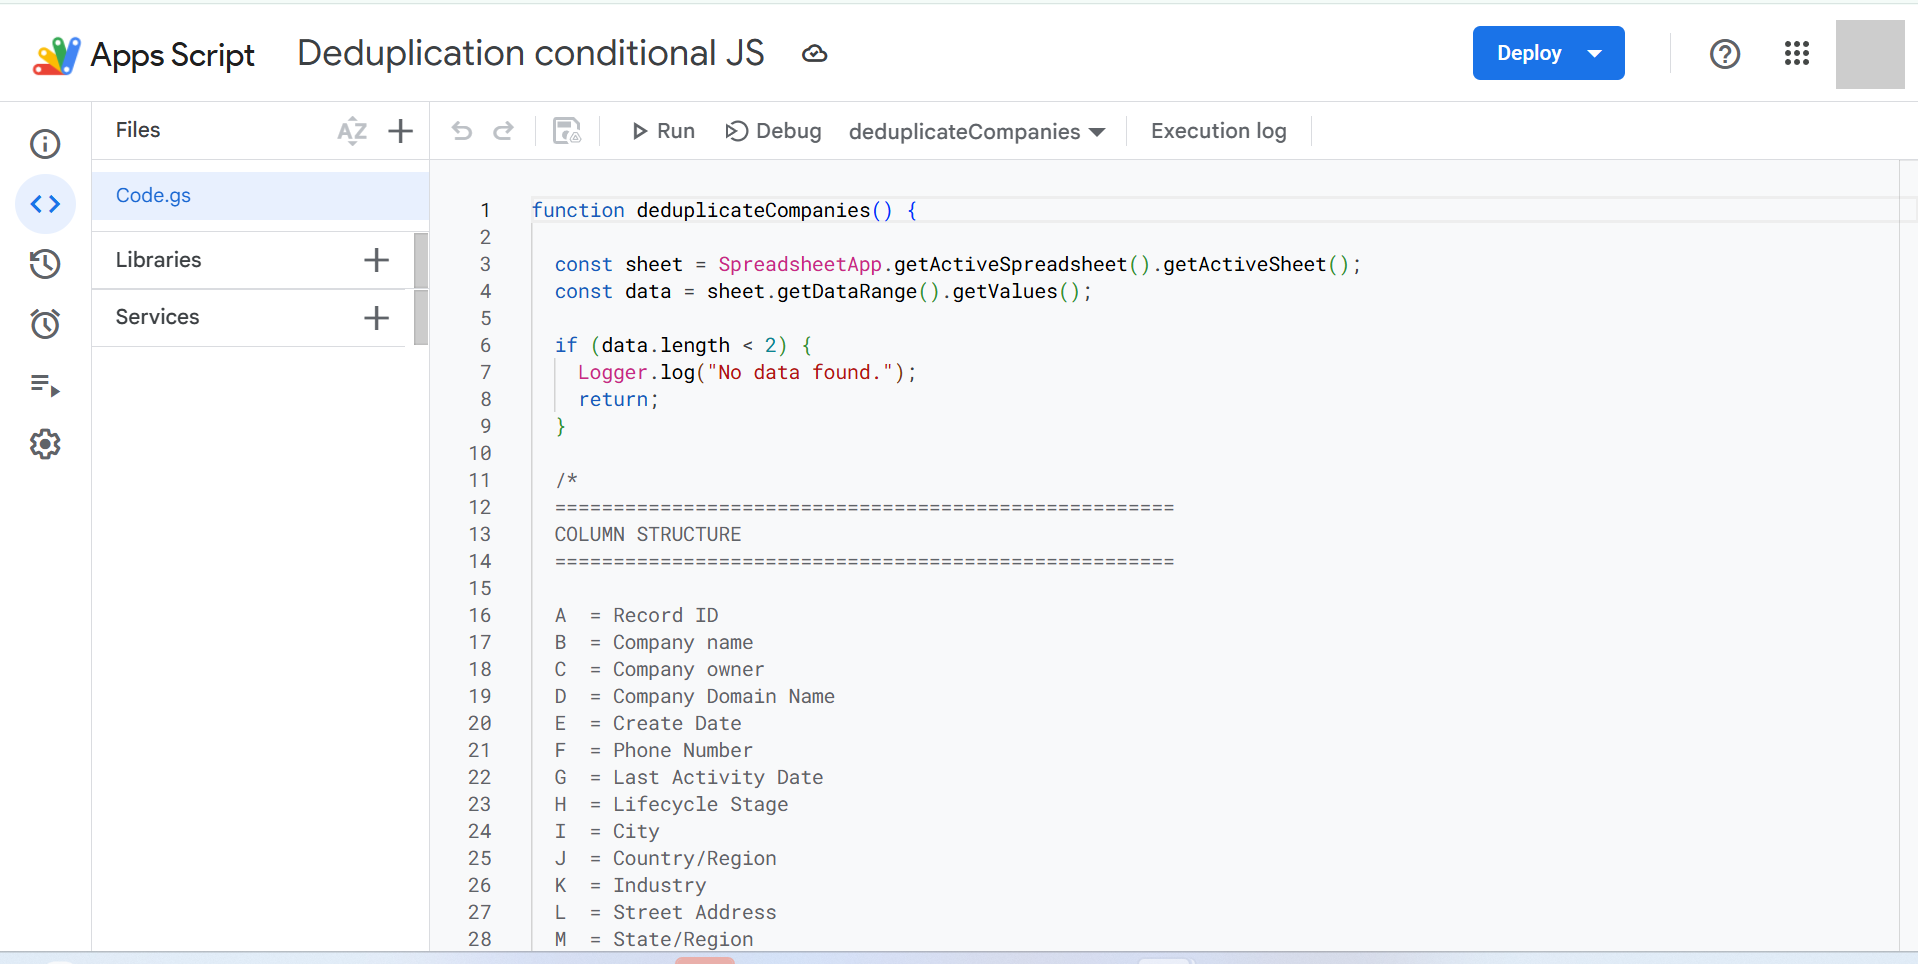The width and height of the screenshot is (1918, 964).
Task: Select the Code.gs file
Action: click(260, 196)
